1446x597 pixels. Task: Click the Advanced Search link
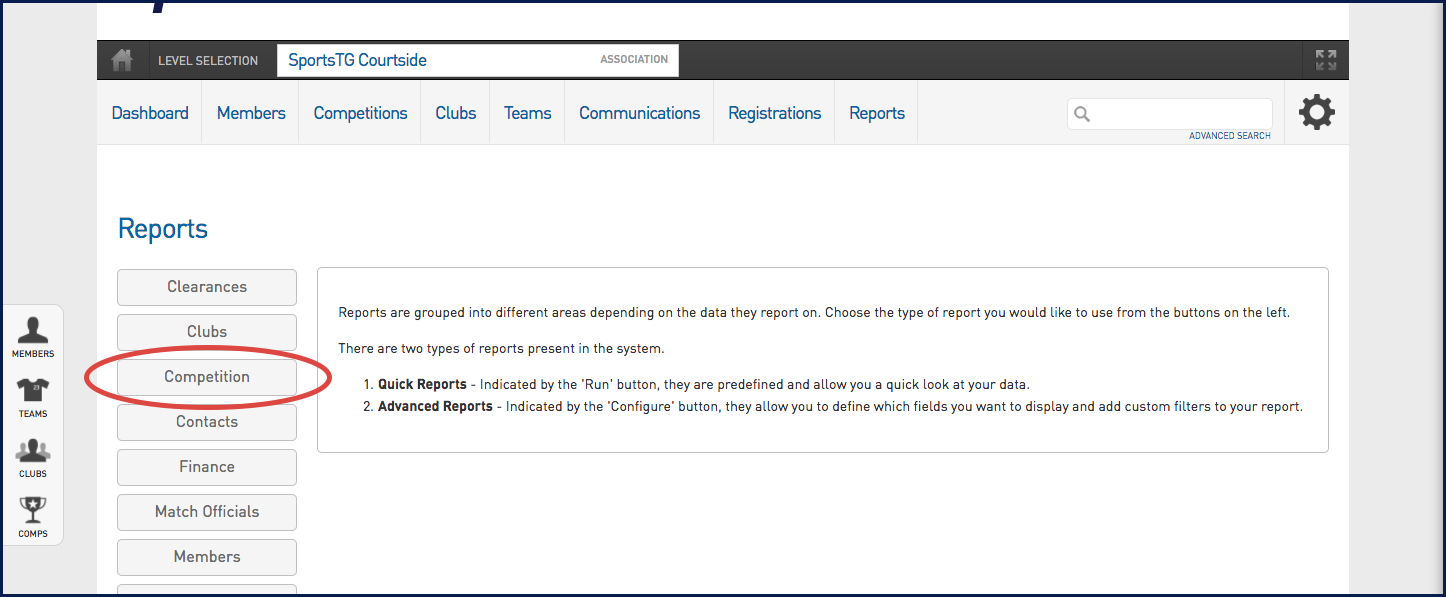(x=1230, y=136)
